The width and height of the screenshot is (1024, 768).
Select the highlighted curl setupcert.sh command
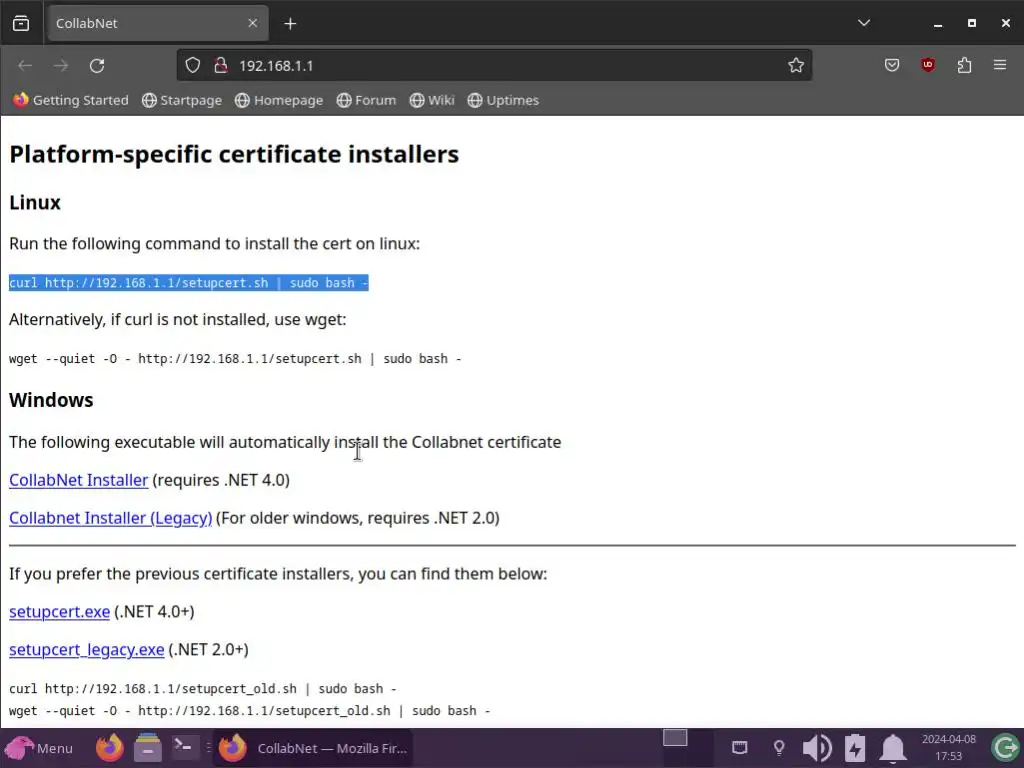click(x=189, y=283)
